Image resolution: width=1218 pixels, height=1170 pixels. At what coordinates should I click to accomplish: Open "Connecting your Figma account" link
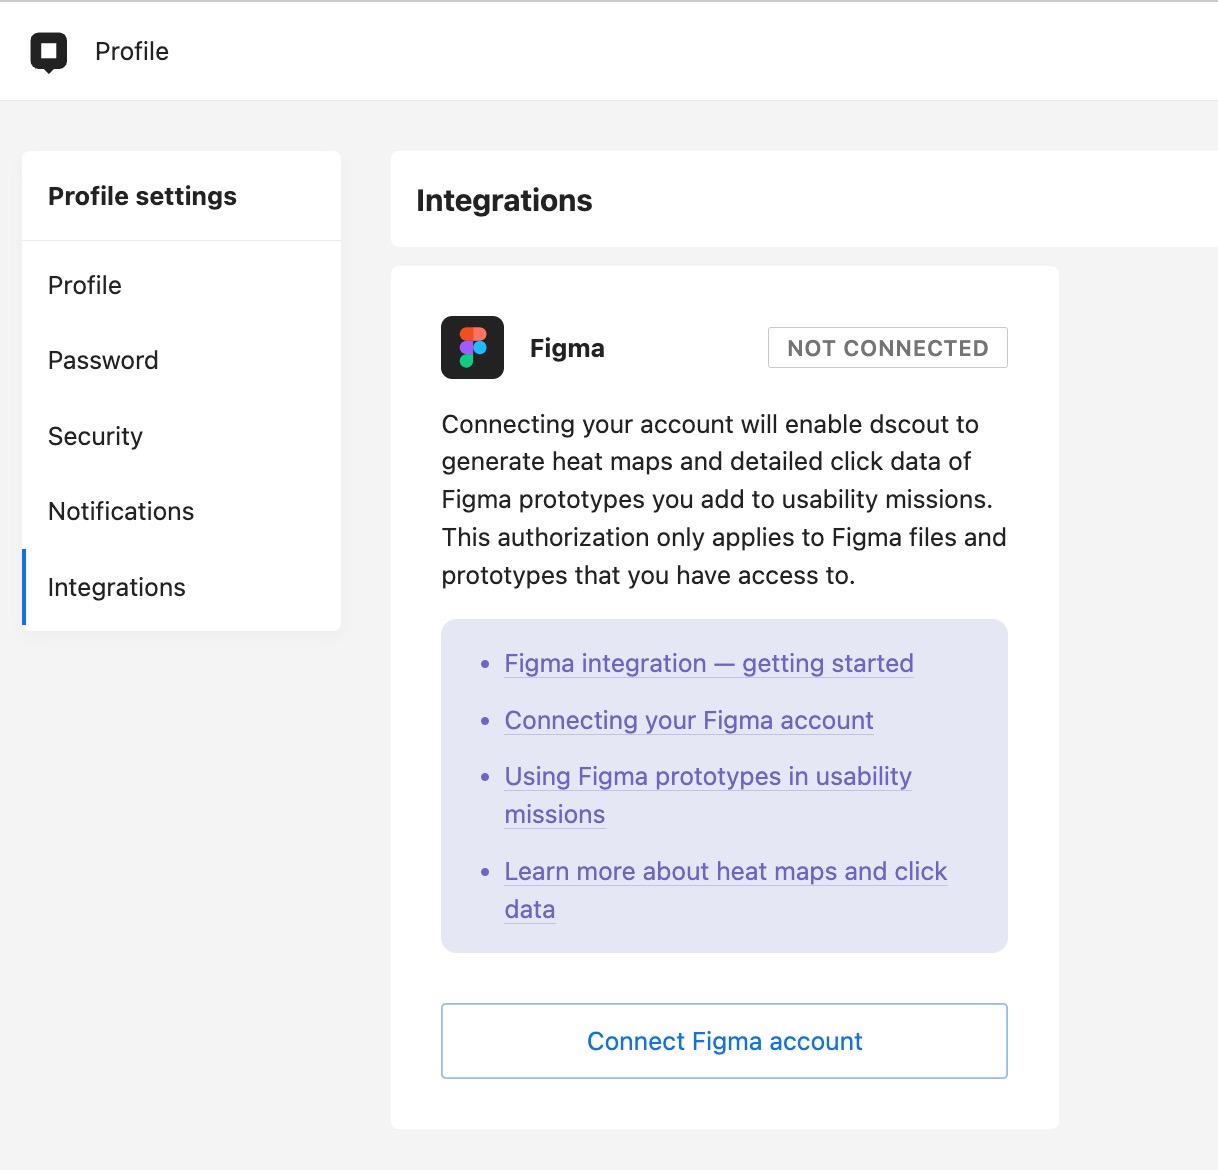(689, 720)
